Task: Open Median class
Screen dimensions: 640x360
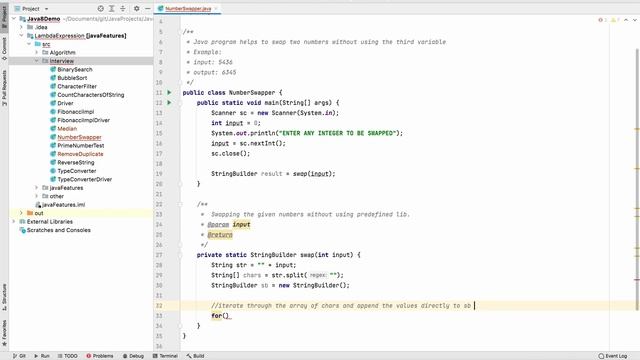Action: [67, 129]
